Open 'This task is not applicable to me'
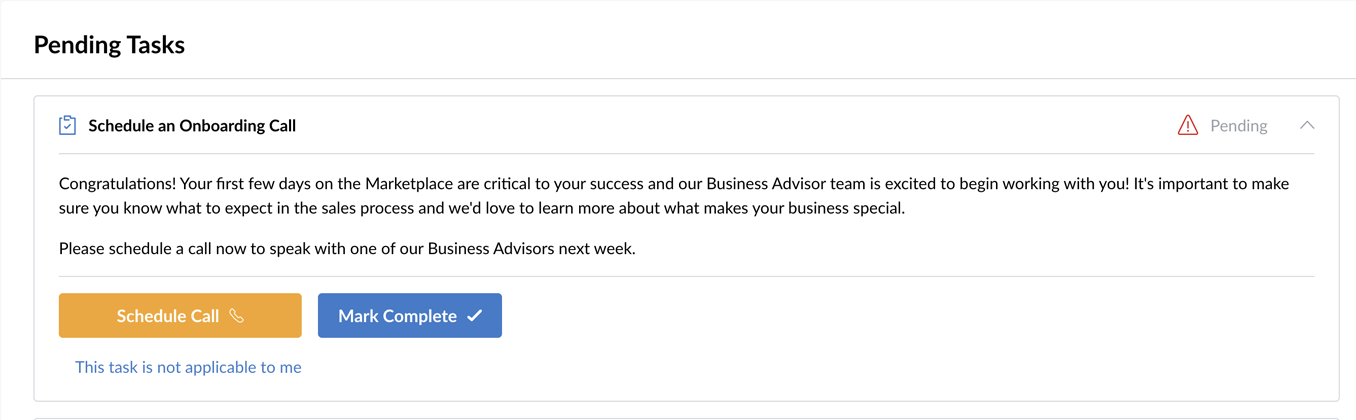Image resolution: width=1356 pixels, height=420 pixels. point(188,367)
